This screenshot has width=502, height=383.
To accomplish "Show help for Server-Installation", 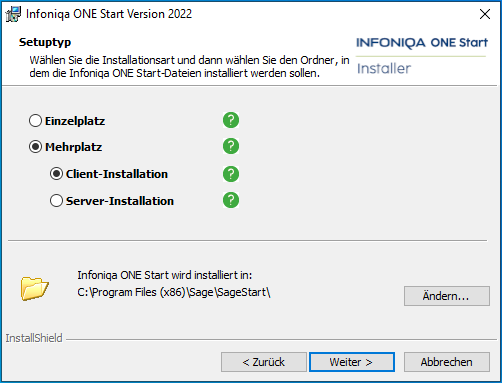I will [x=231, y=200].
